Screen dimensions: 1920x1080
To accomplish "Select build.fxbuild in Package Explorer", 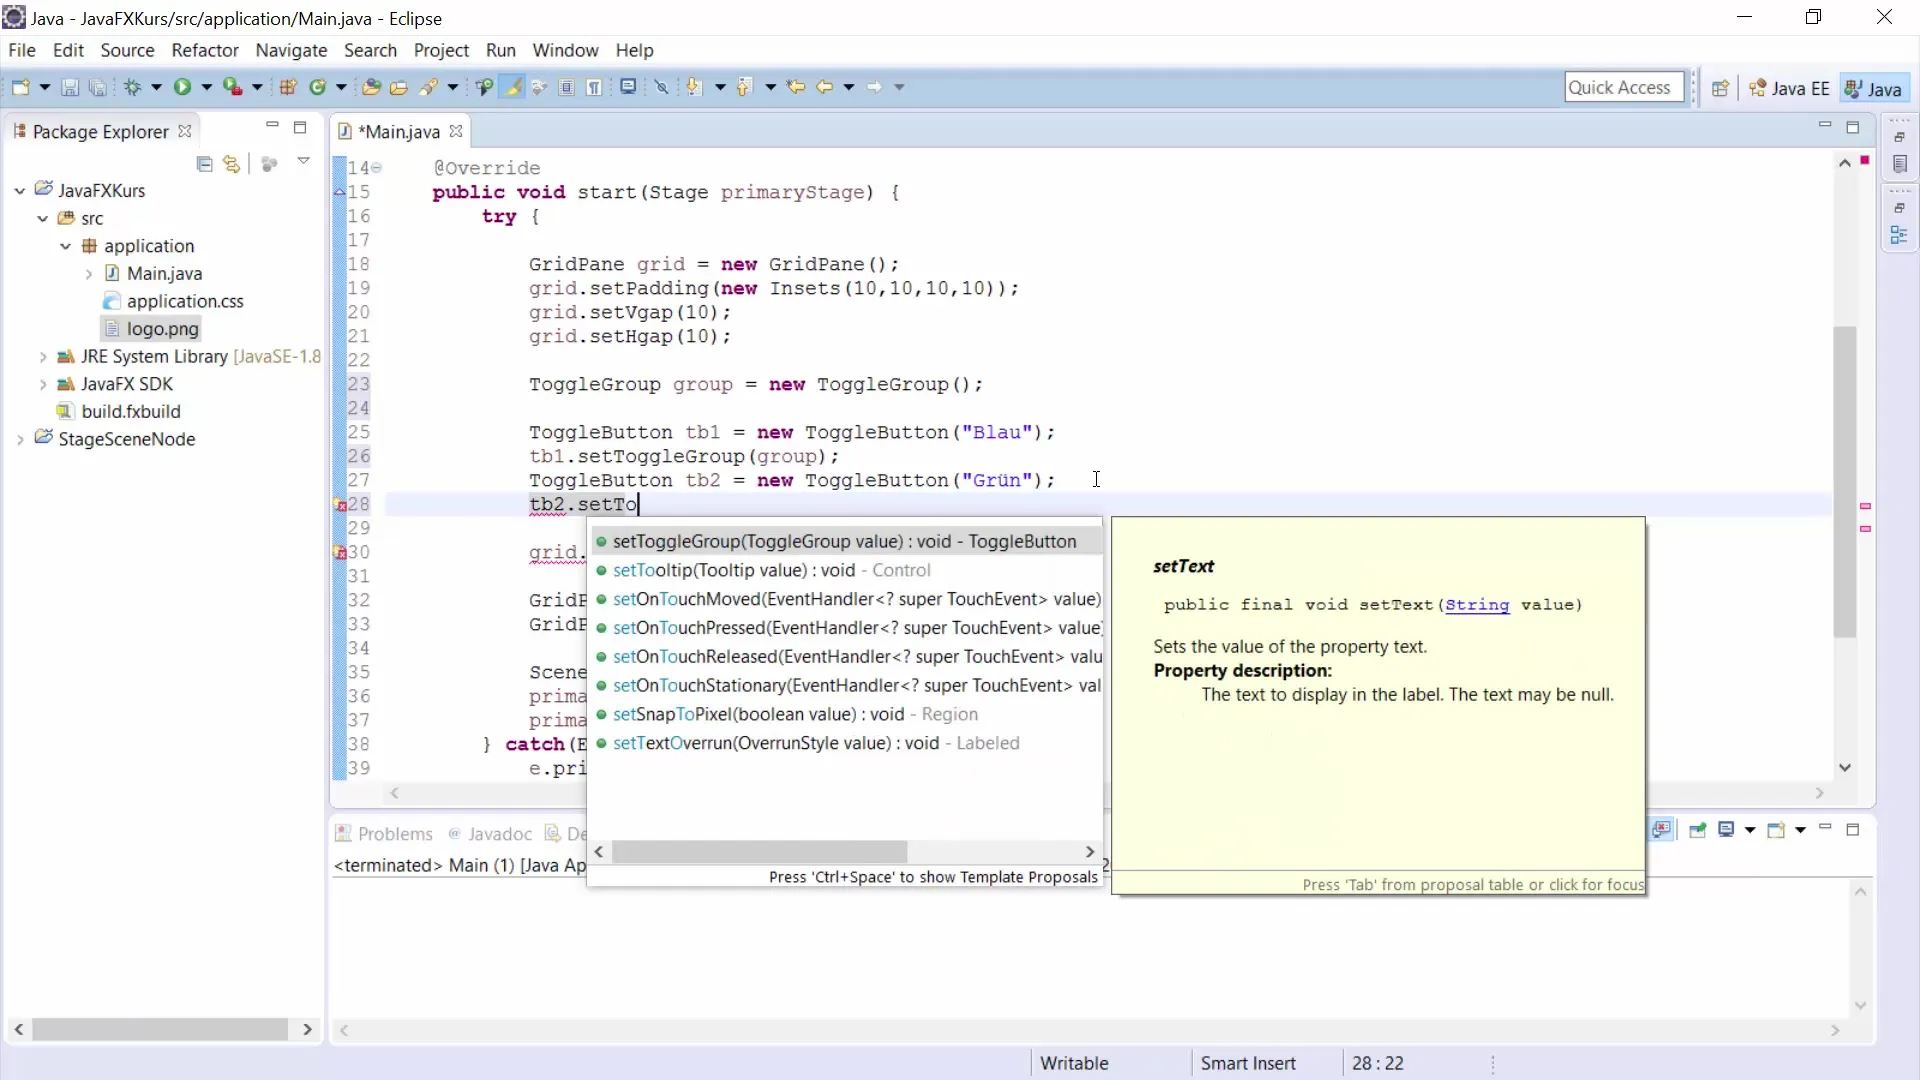I will point(119,411).
